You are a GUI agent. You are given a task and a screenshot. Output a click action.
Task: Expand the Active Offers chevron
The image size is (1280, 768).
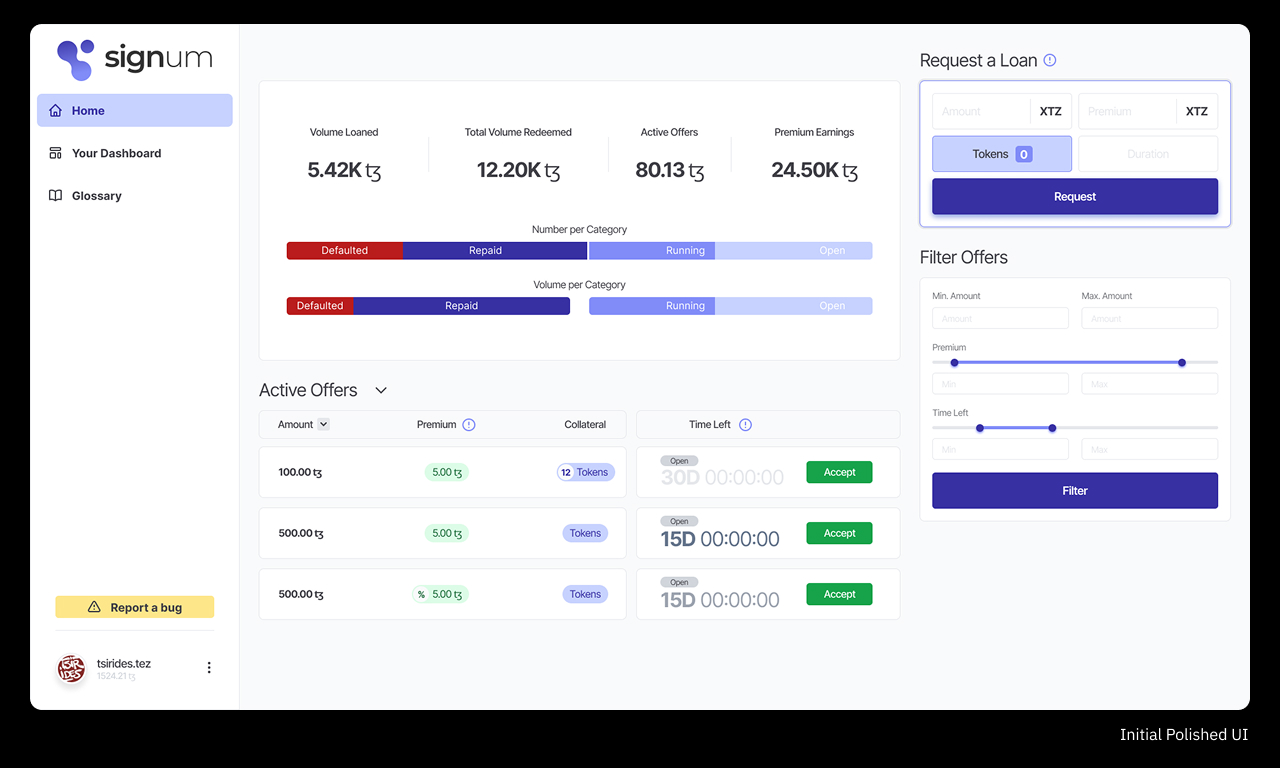click(x=380, y=391)
